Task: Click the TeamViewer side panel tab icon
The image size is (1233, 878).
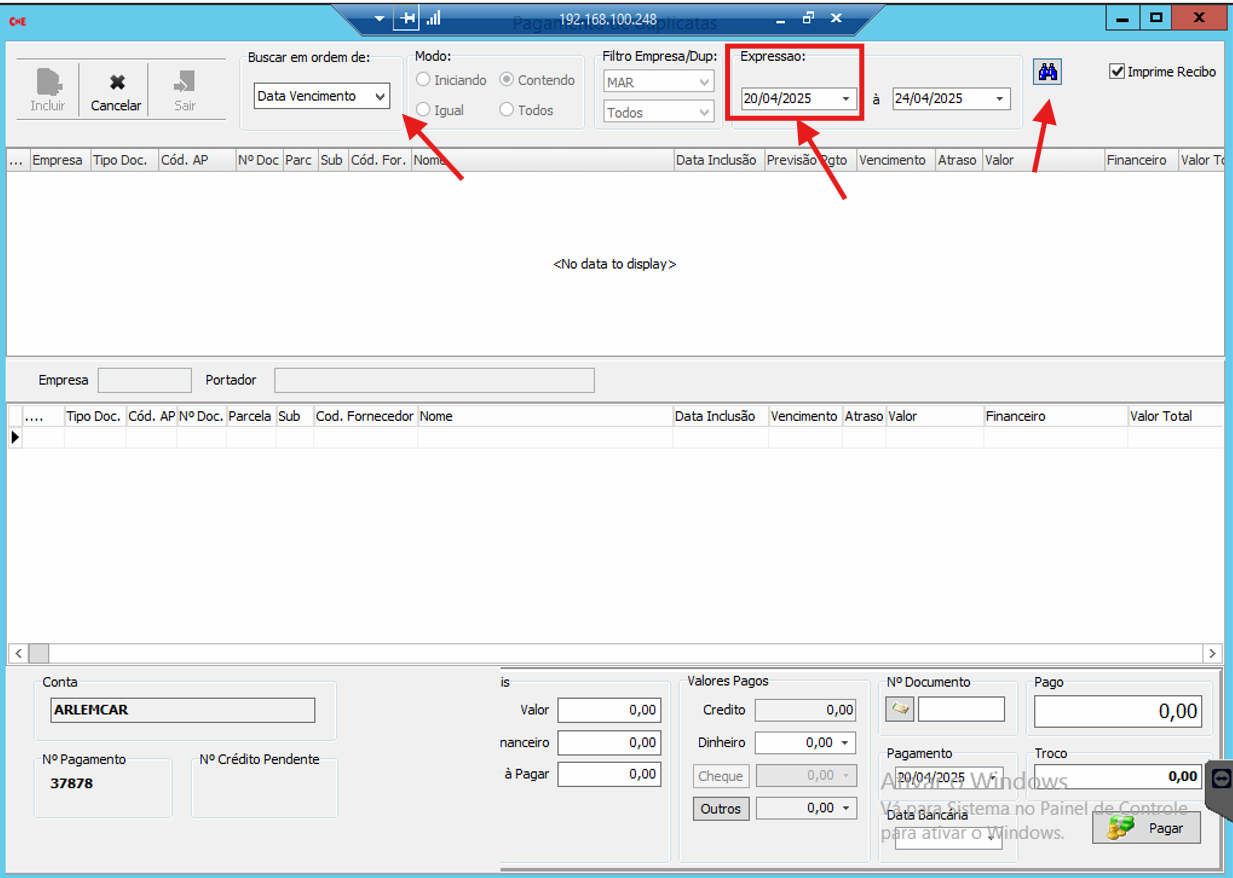Action: pyautogui.click(x=1222, y=779)
